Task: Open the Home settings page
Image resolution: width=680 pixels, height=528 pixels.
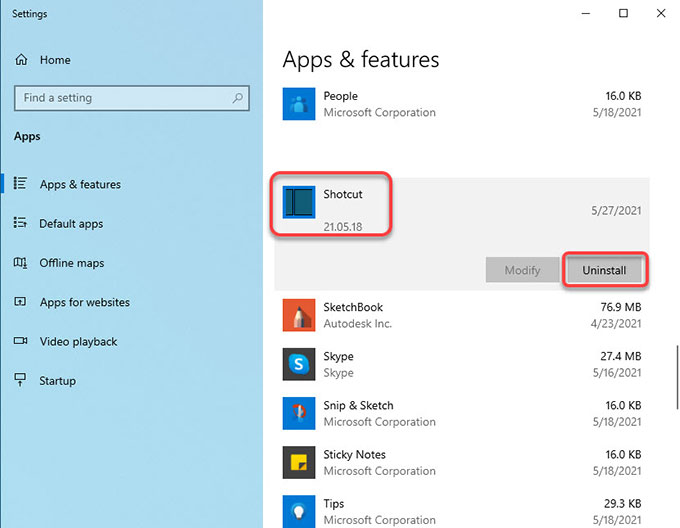Action: pyautogui.click(x=55, y=60)
